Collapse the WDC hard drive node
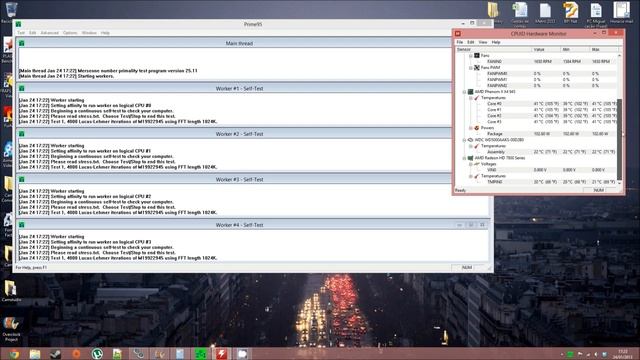Image resolution: width=640 pixels, height=360 pixels. (x=464, y=140)
